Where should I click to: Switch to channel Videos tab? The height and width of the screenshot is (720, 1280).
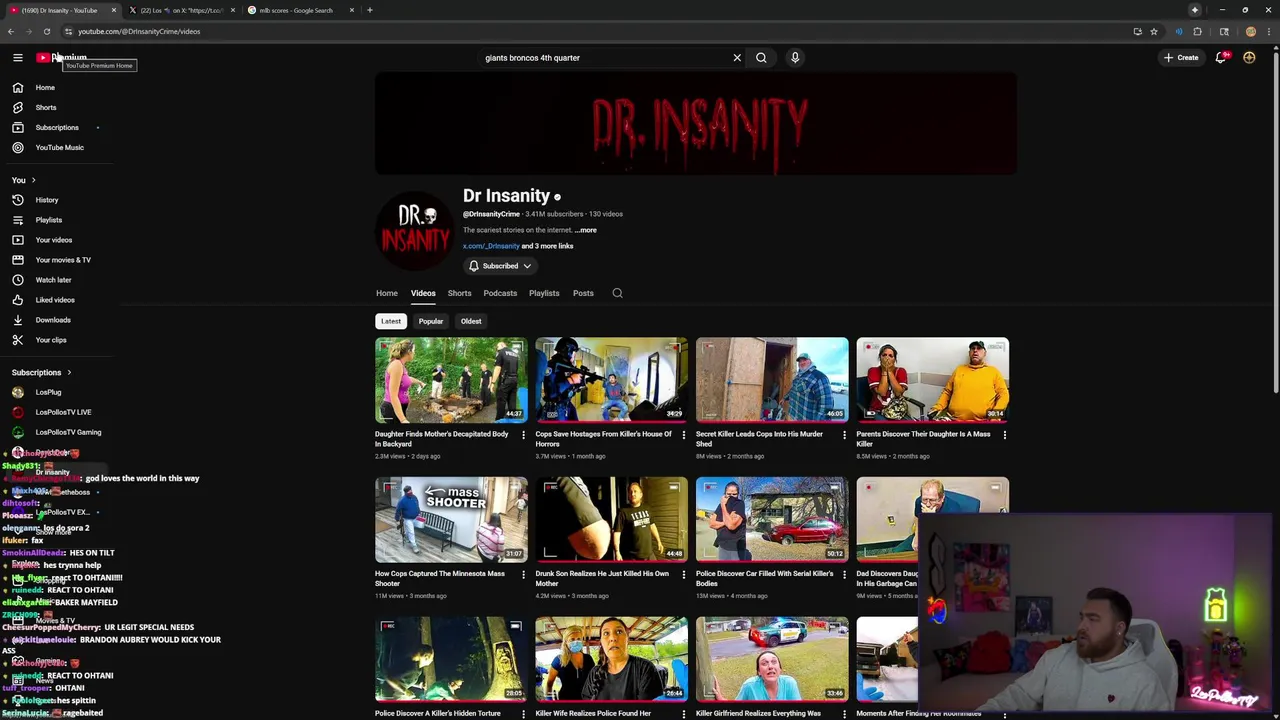(x=423, y=293)
